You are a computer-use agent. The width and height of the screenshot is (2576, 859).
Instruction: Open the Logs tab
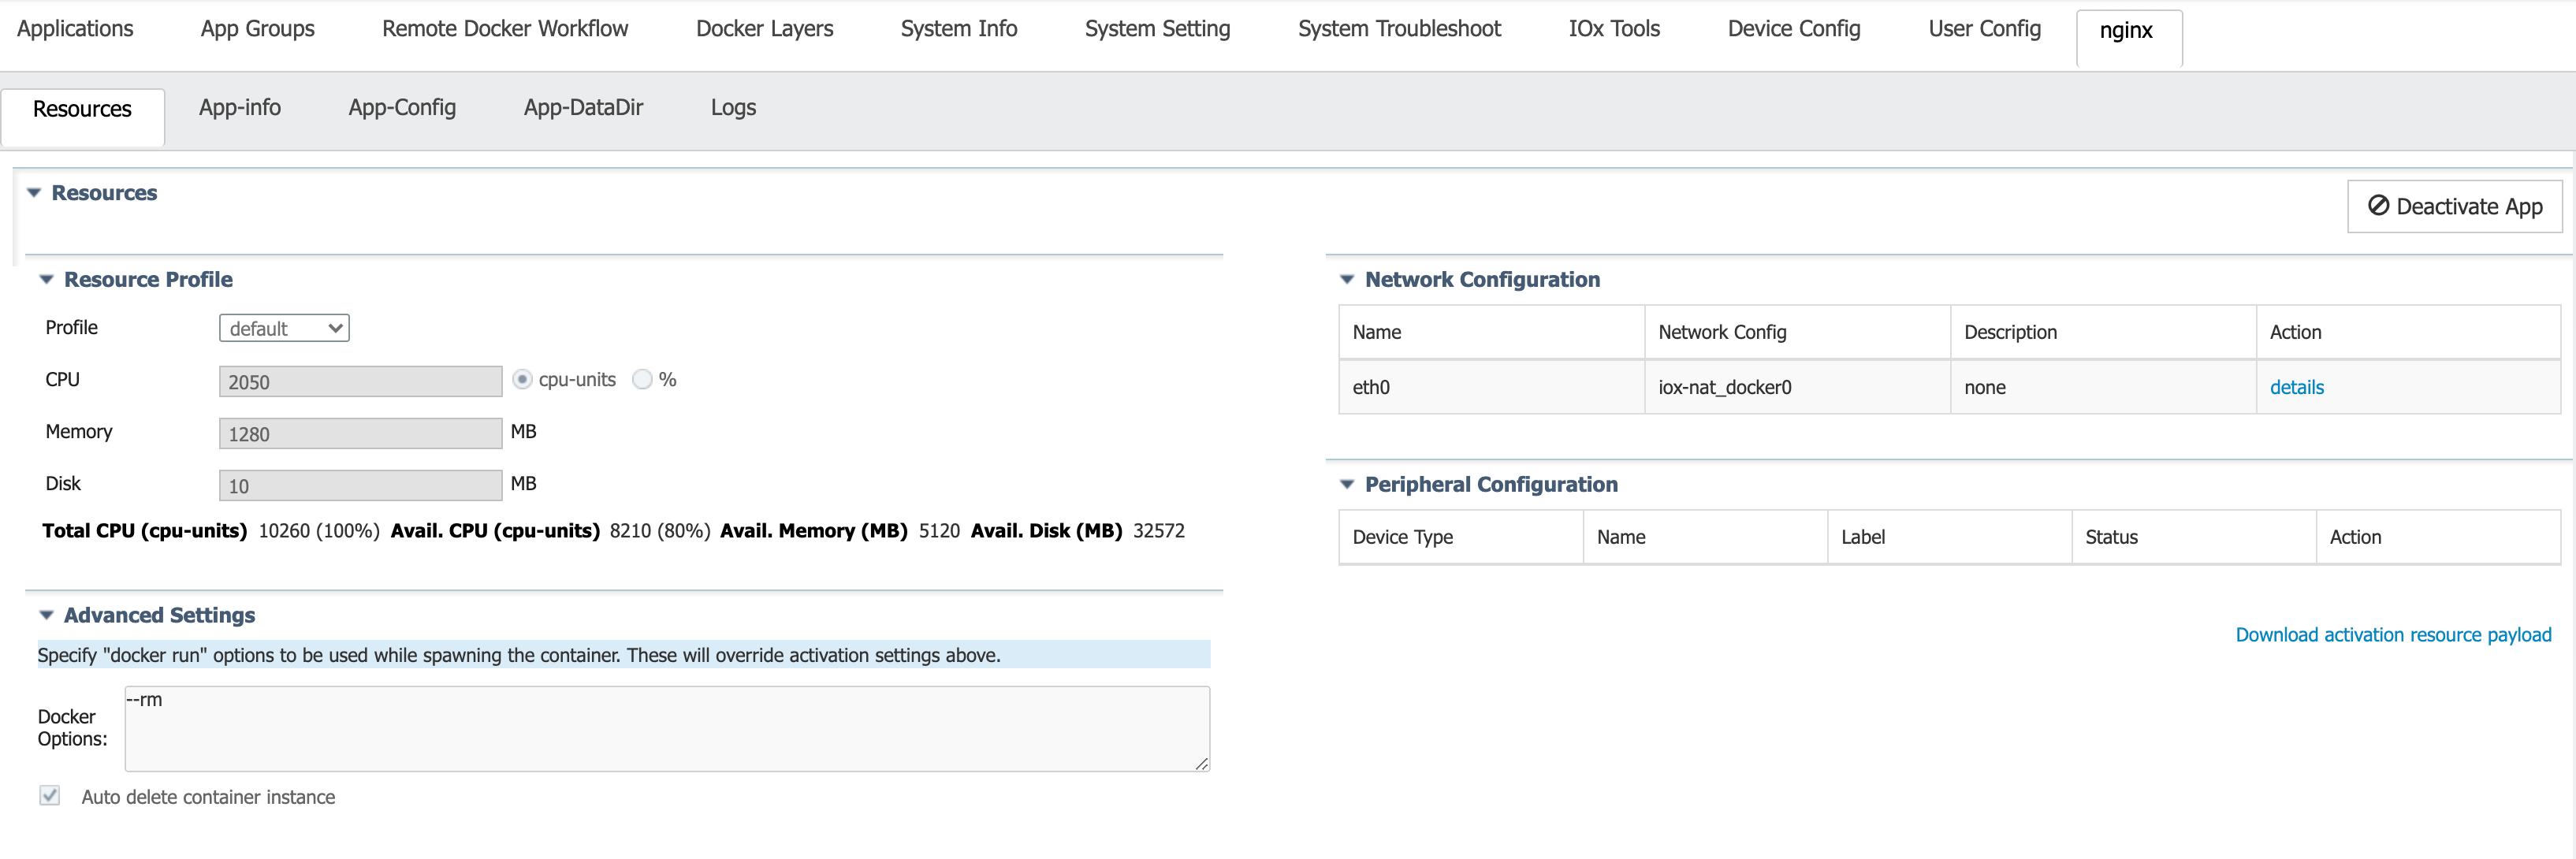(733, 107)
